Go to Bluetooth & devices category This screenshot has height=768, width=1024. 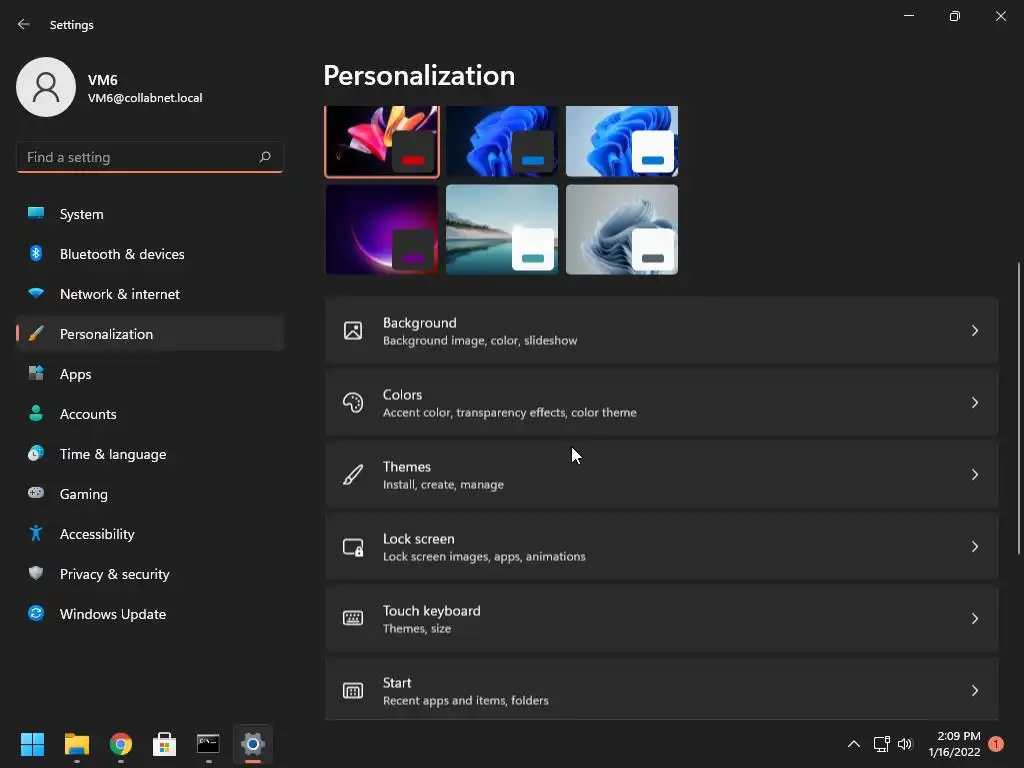point(150,253)
